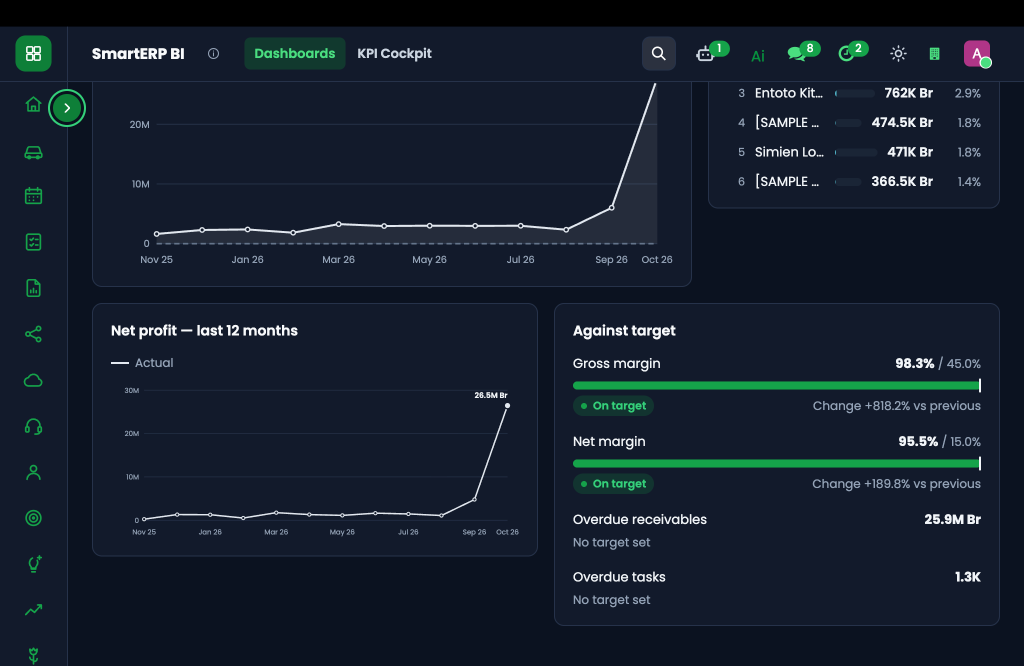
Task: Click the SmartERP BI title
Action: pos(138,54)
